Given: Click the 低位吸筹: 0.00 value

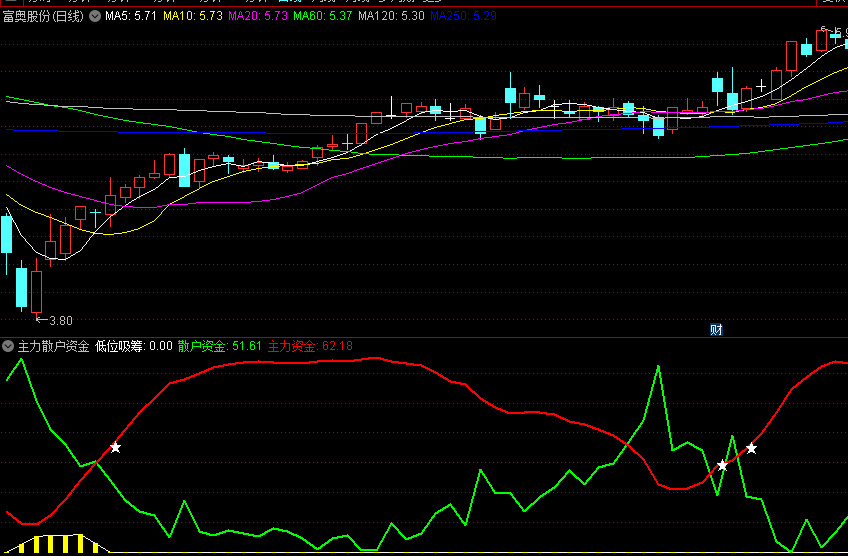Looking at the screenshot, I should (134, 346).
